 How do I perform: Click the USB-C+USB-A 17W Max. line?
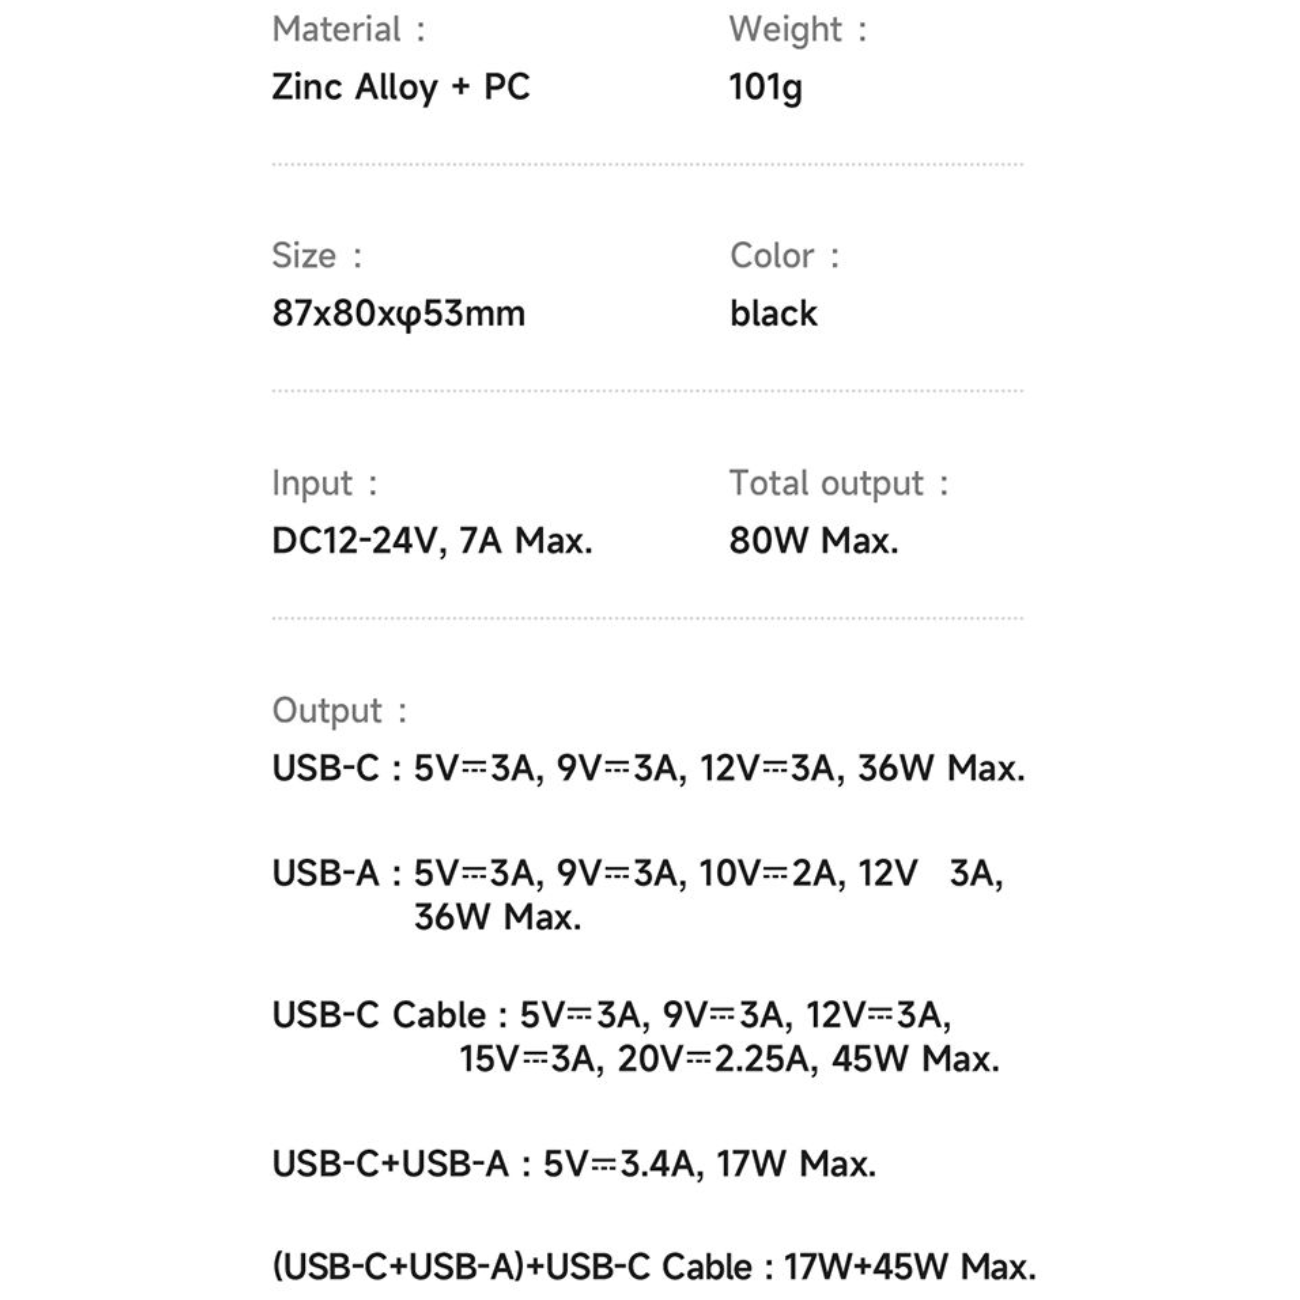(x=574, y=1164)
